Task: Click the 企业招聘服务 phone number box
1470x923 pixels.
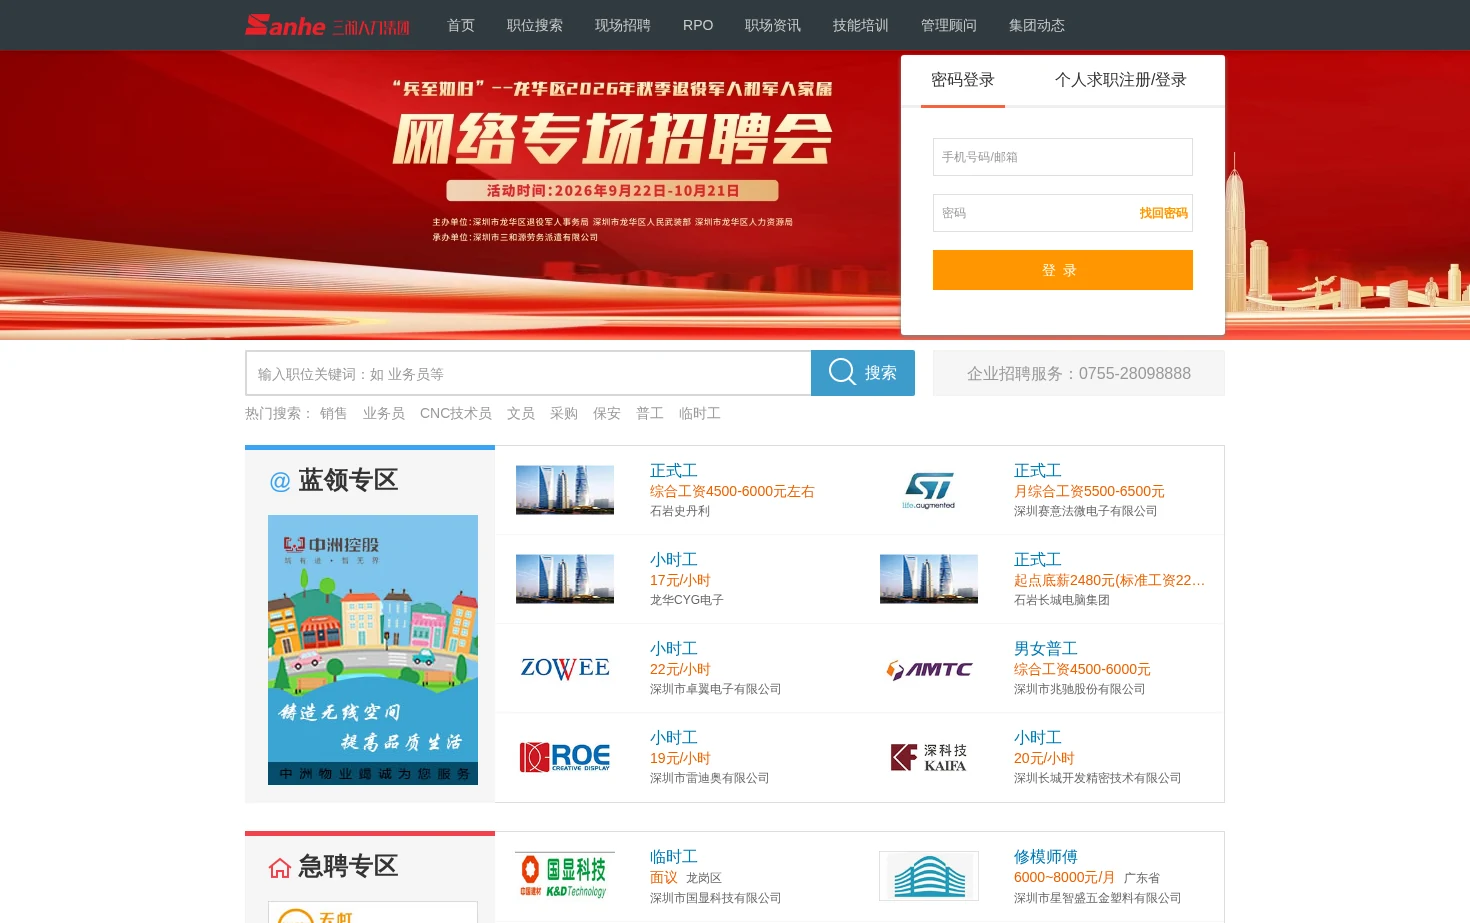Action: tap(1079, 373)
